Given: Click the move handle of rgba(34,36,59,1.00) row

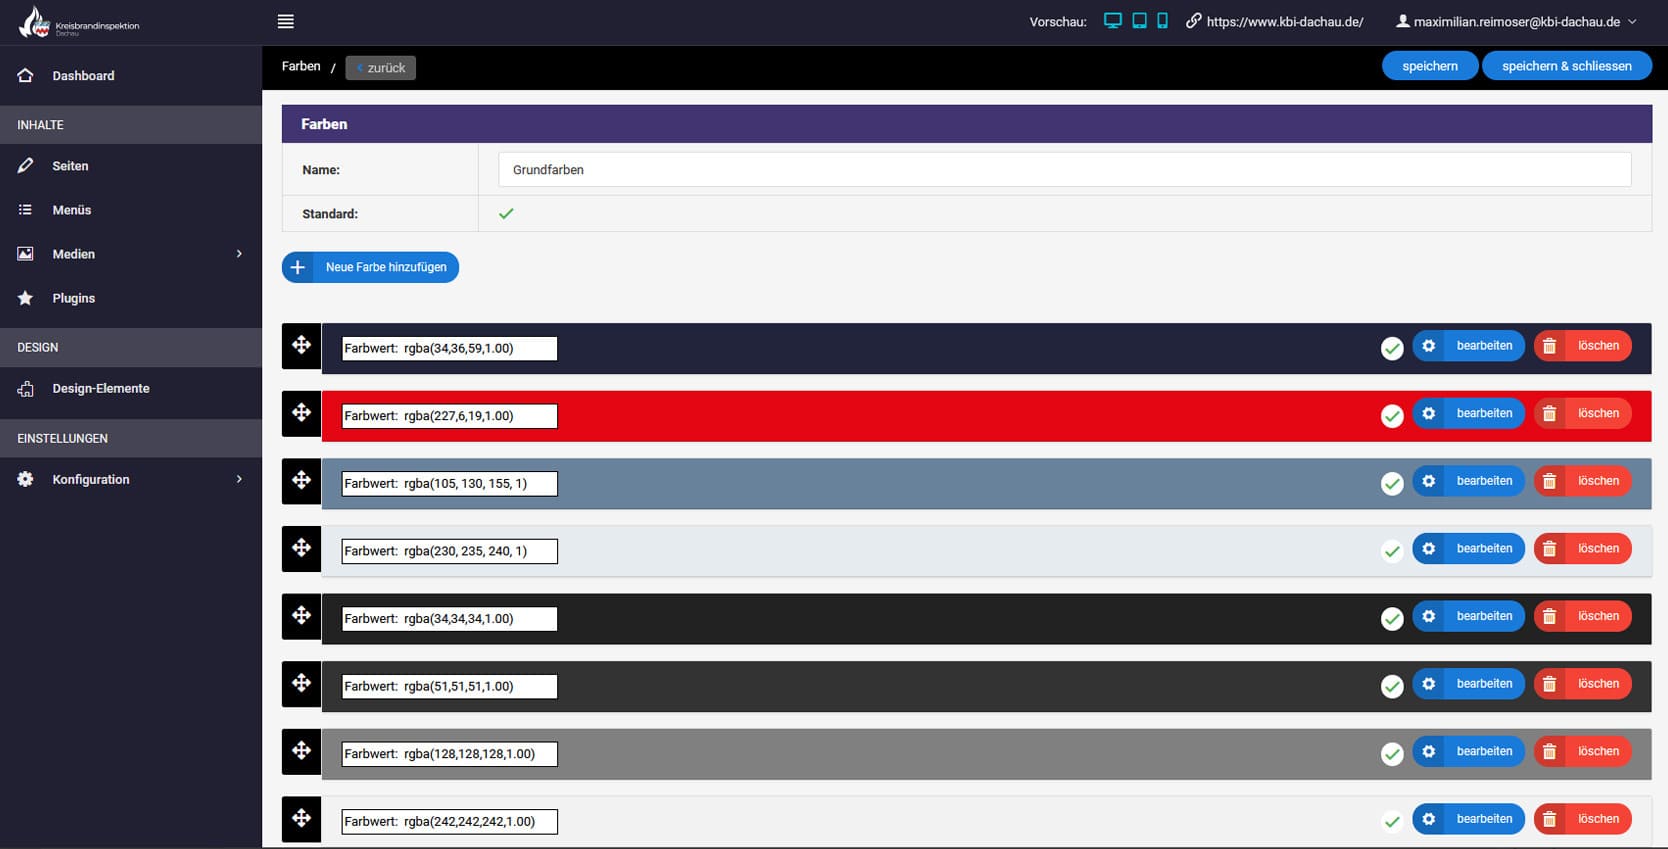Looking at the screenshot, I should pos(301,346).
